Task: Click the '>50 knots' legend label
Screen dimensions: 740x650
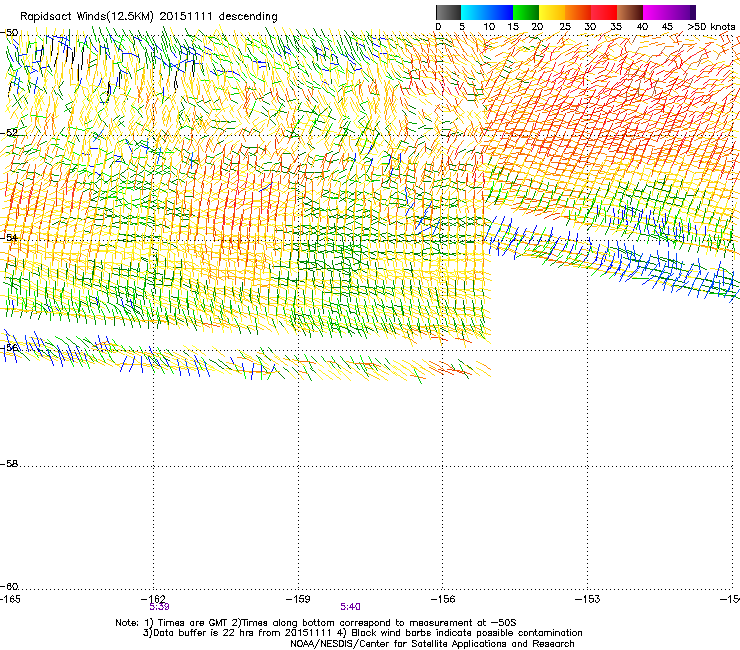Action: click(711, 27)
